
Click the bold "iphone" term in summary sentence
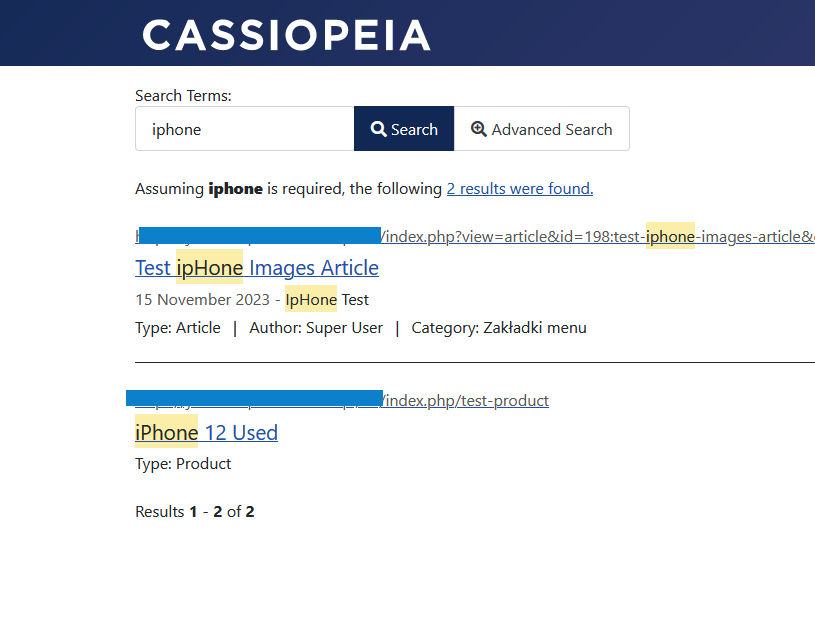[x=235, y=188]
